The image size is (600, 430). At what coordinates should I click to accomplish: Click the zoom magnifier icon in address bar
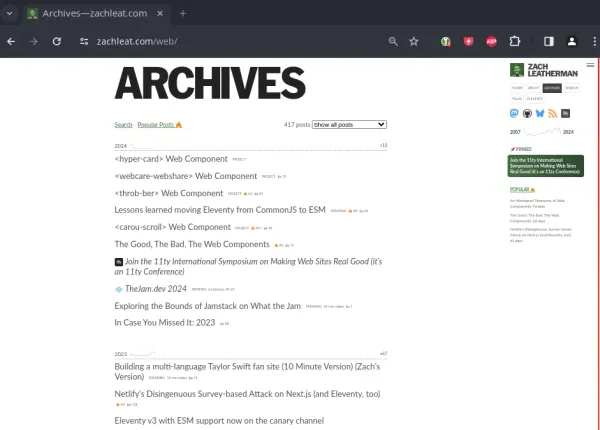coord(393,41)
